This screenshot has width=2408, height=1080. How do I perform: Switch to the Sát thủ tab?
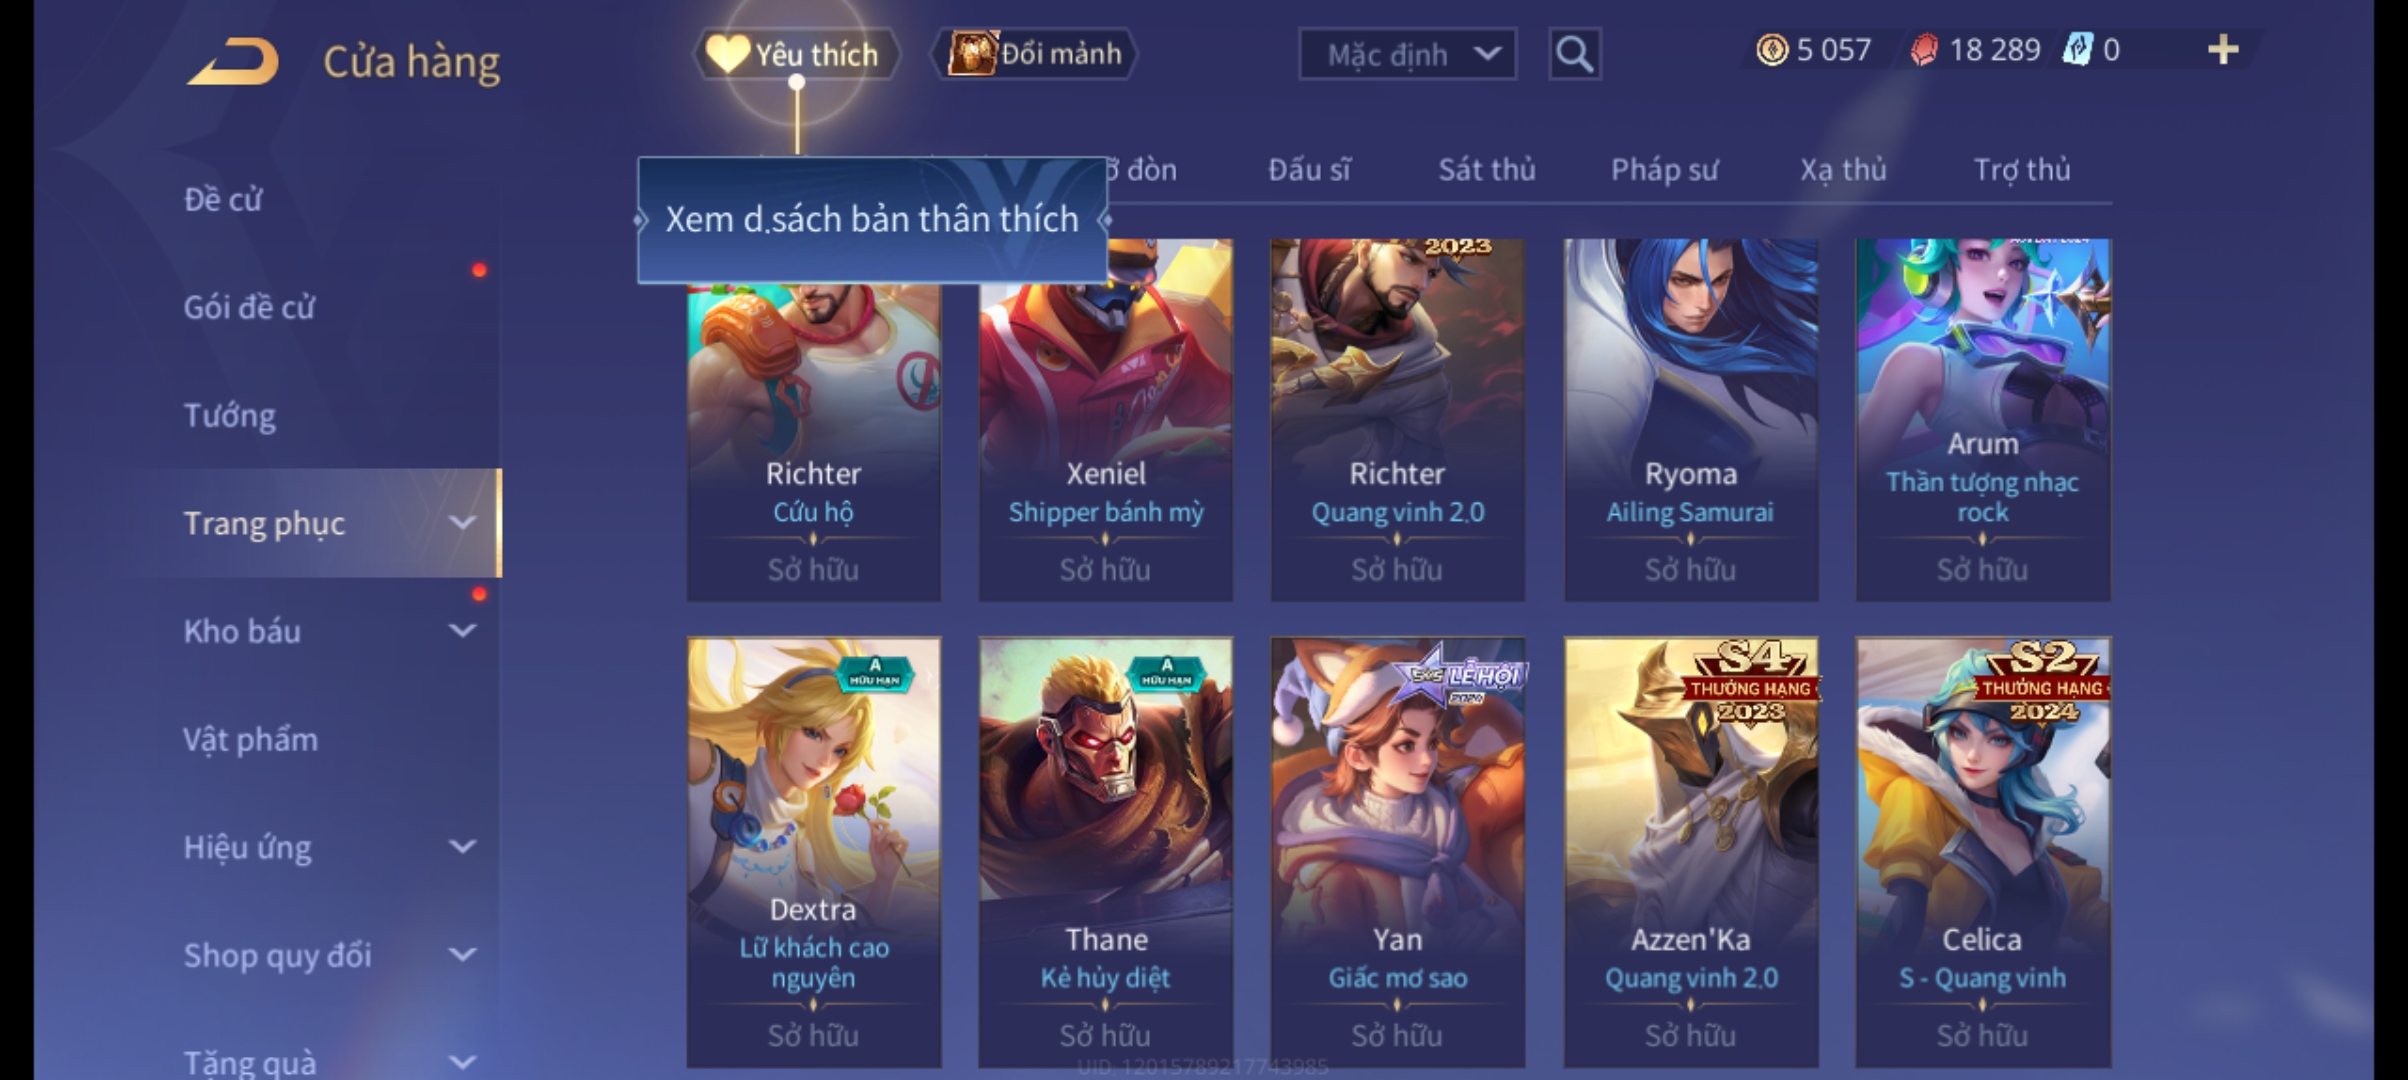tap(1486, 170)
